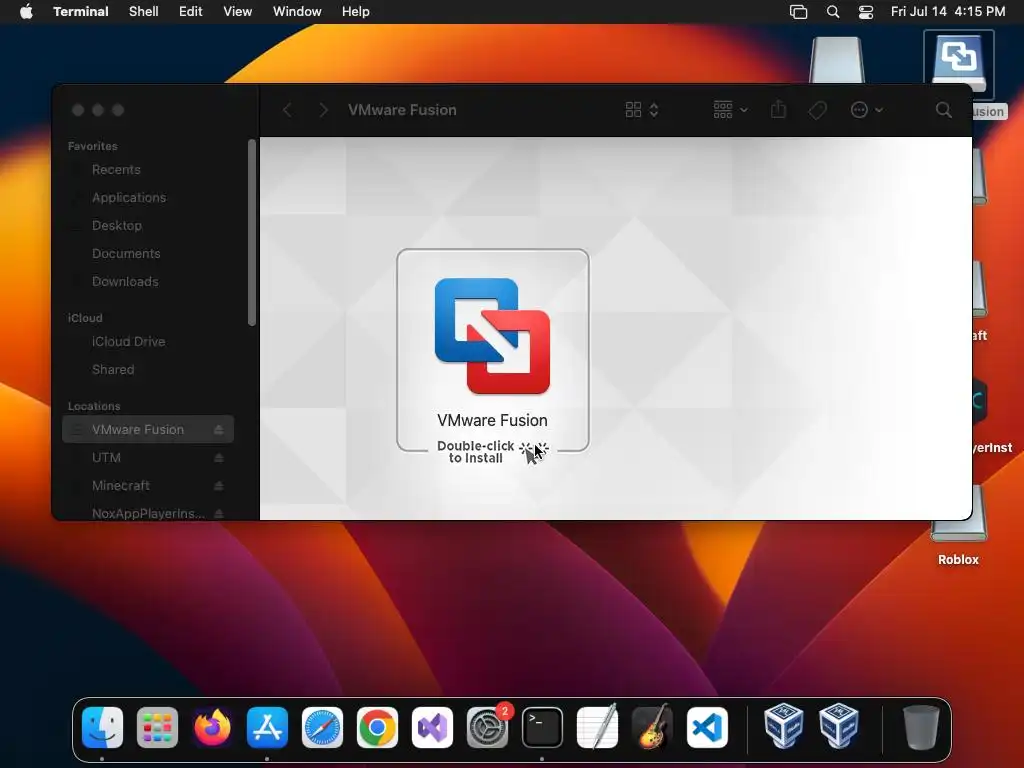This screenshot has height=768, width=1024.
Task: Open Launchpad from the Dock
Action: (x=157, y=727)
